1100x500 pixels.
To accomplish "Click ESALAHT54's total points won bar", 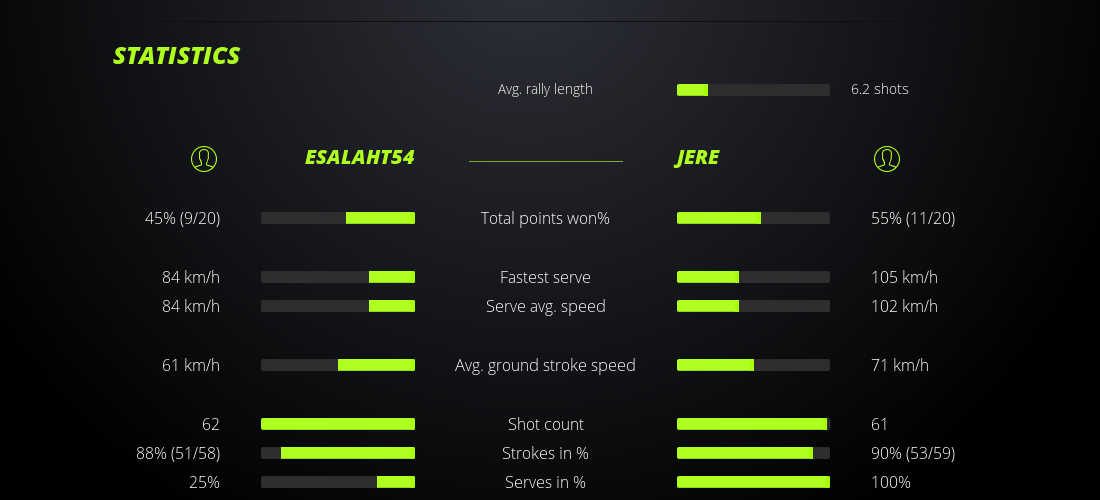I will pos(338,218).
